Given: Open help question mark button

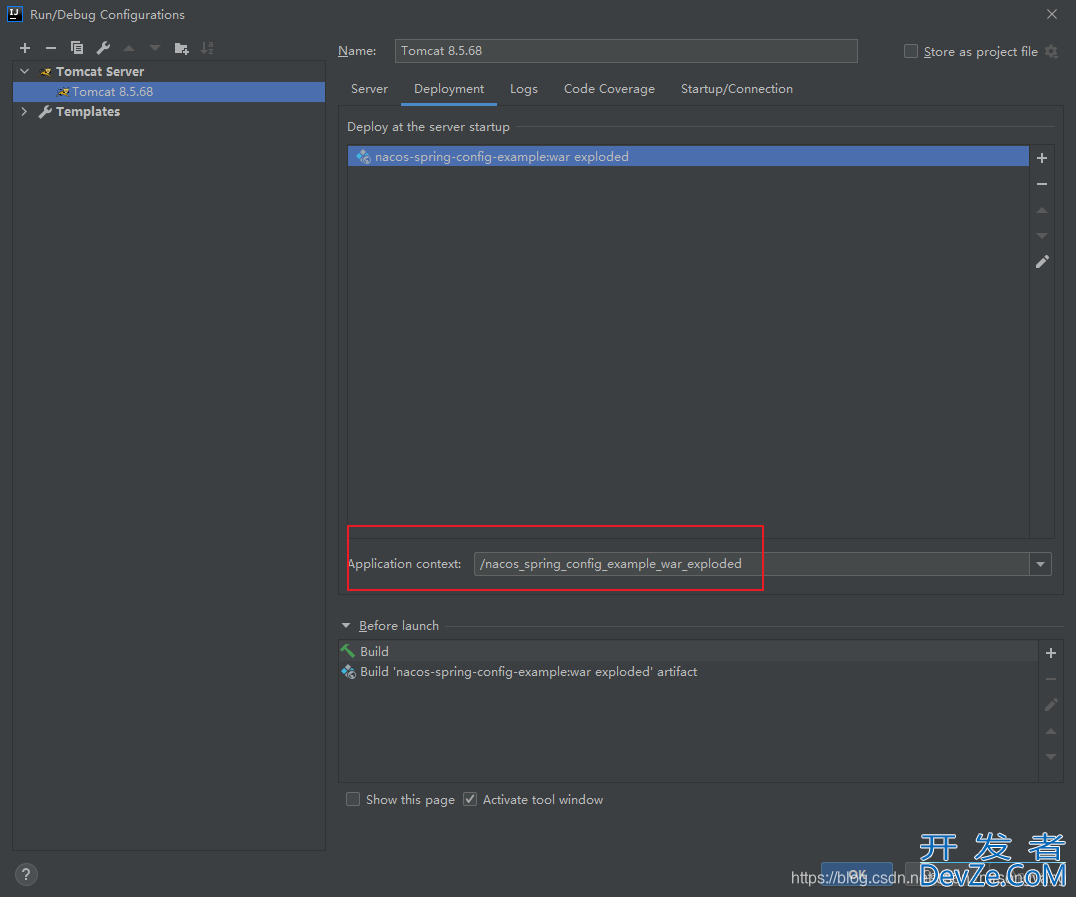Looking at the screenshot, I should (26, 874).
